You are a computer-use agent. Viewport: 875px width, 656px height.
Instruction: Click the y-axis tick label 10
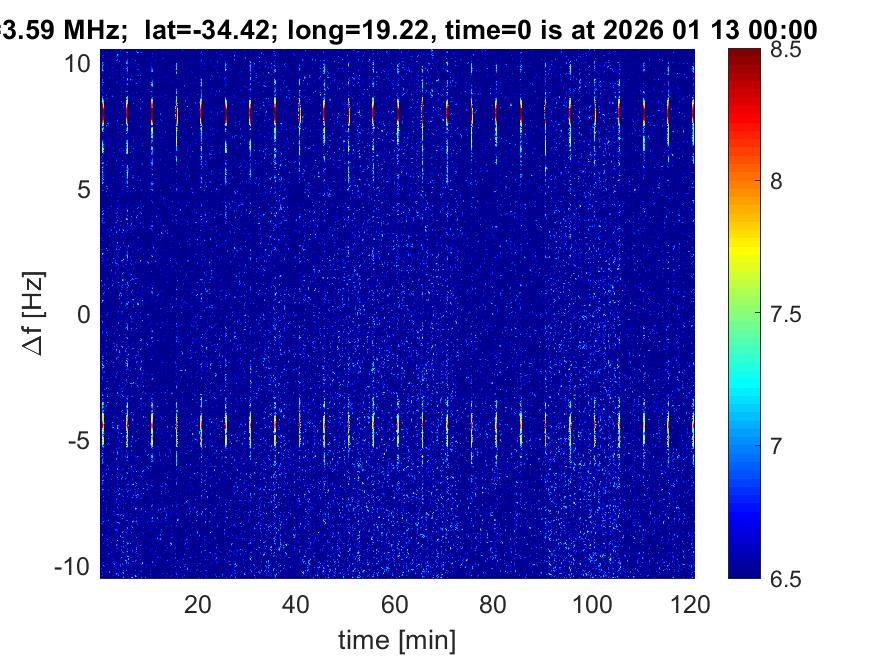coord(80,64)
